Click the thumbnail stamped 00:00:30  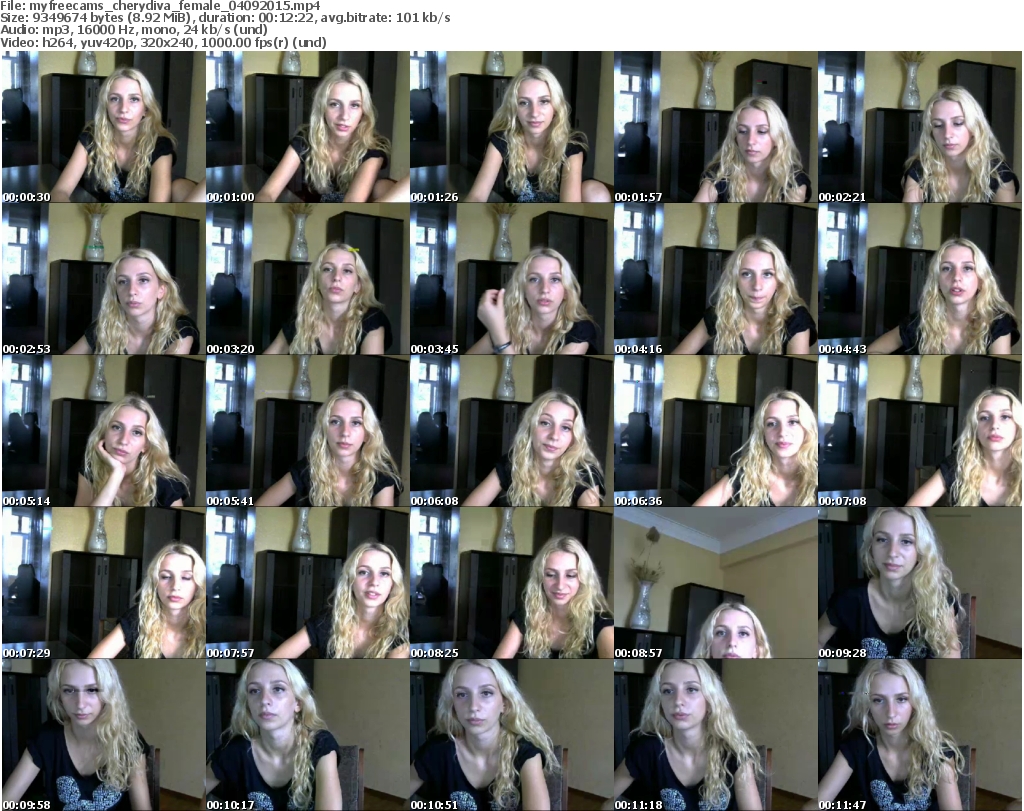[103, 127]
